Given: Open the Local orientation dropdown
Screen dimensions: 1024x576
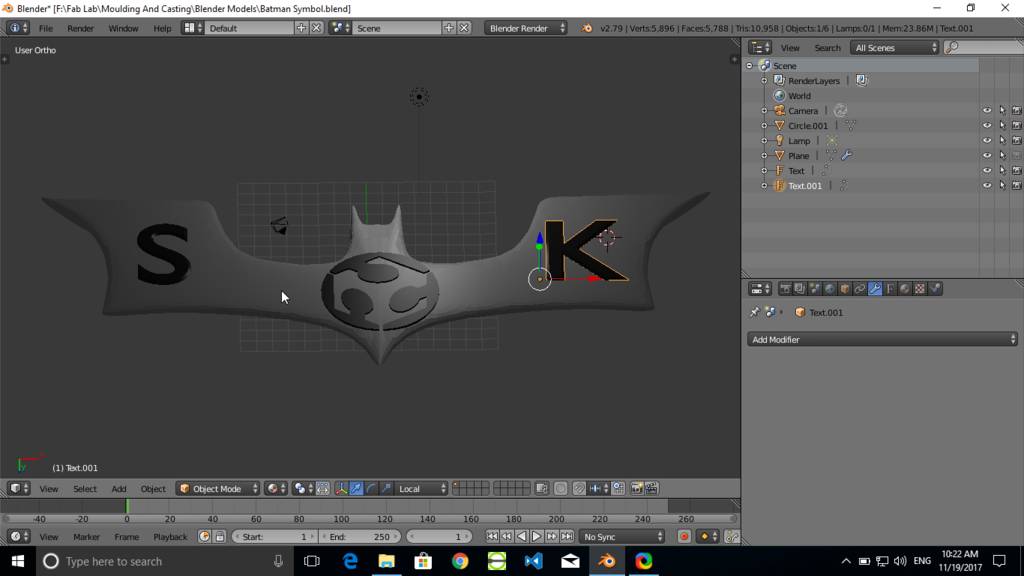Looking at the screenshot, I should tap(421, 488).
